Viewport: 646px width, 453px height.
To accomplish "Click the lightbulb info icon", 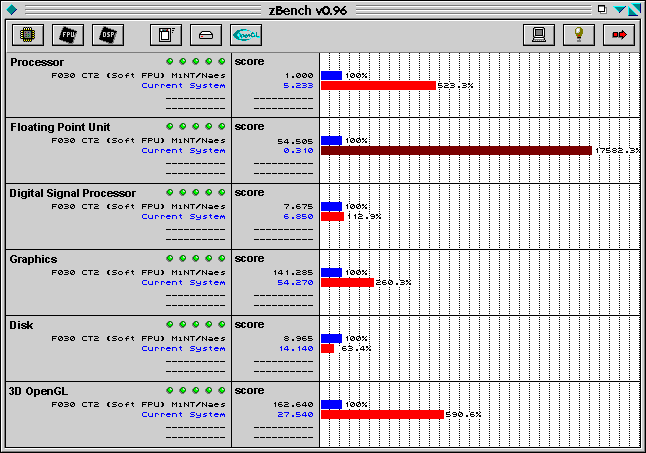I will [x=578, y=35].
